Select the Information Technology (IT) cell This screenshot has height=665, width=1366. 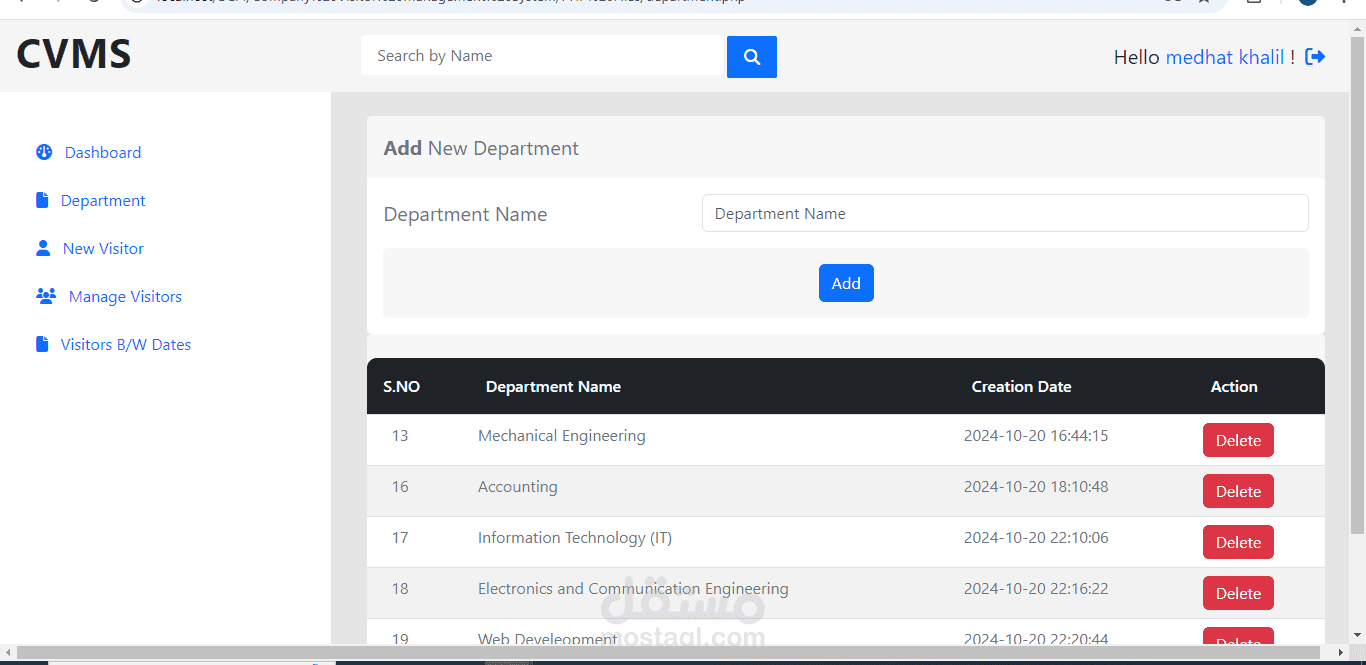point(575,537)
